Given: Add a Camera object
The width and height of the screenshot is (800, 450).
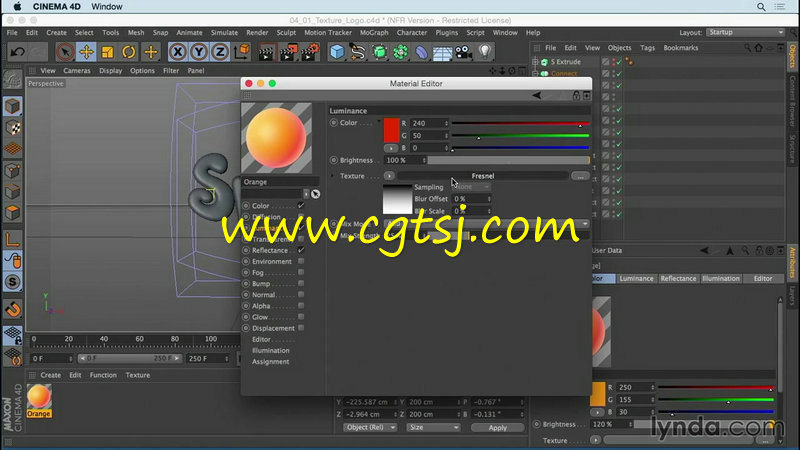Looking at the screenshot, I should click(x=463, y=52).
